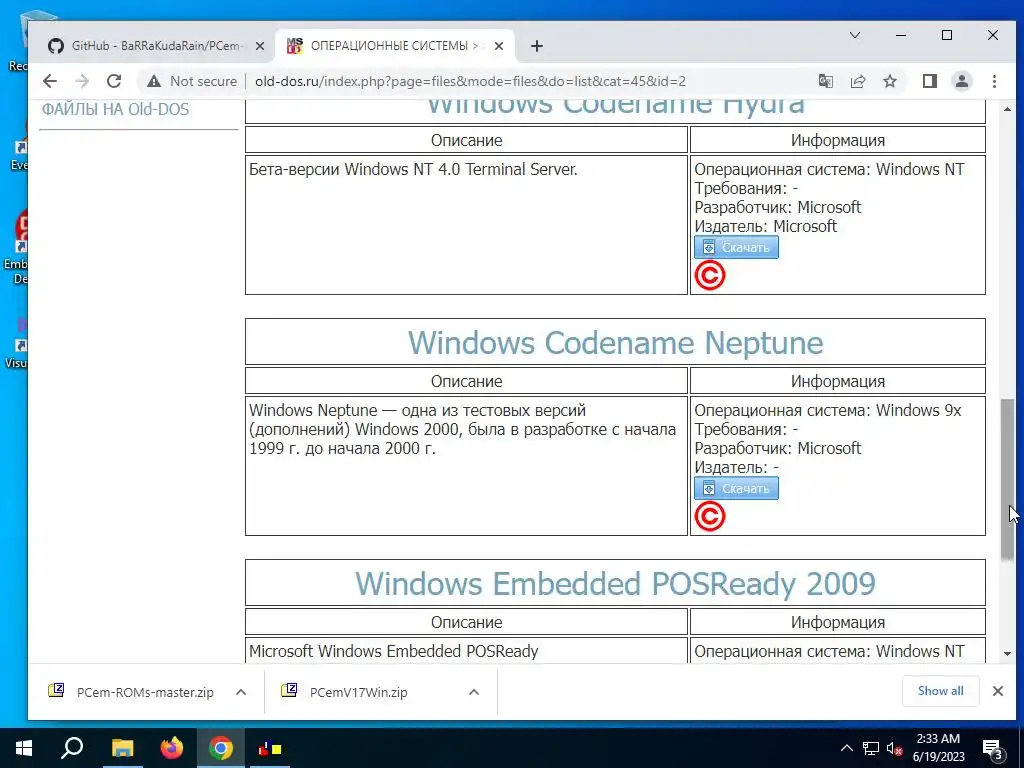The width and height of the screenshot is (1024, 768).
Task: Click the 'Издатель: Microsoft' text under Hydra
Action: (x=765, y=226)
